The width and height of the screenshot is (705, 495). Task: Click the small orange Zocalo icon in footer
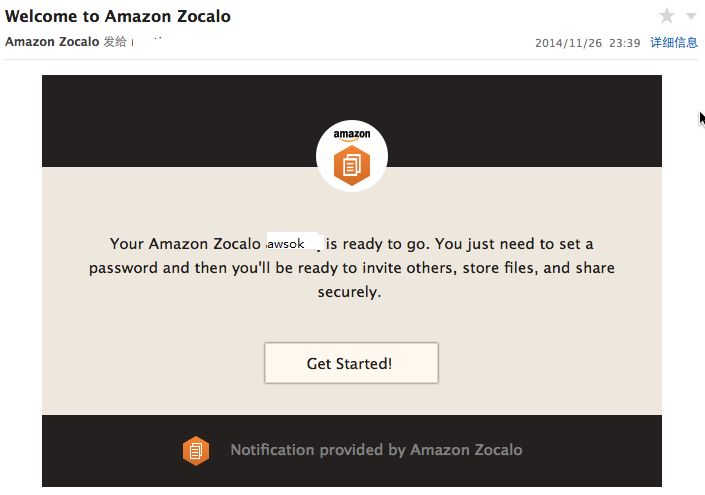click(x=196, y=450)
